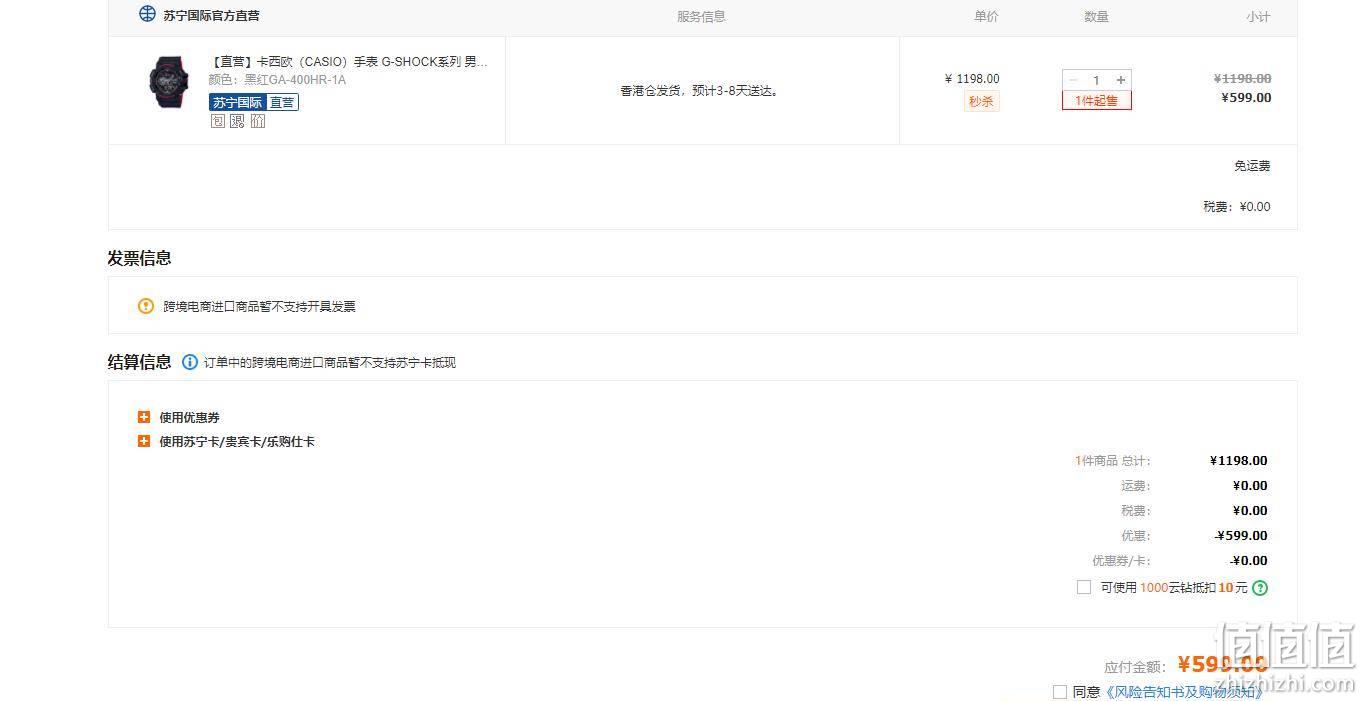The image size is (1364, 701).
Task: Click the -¥599.00 discount value
Action: (1241, 536)
